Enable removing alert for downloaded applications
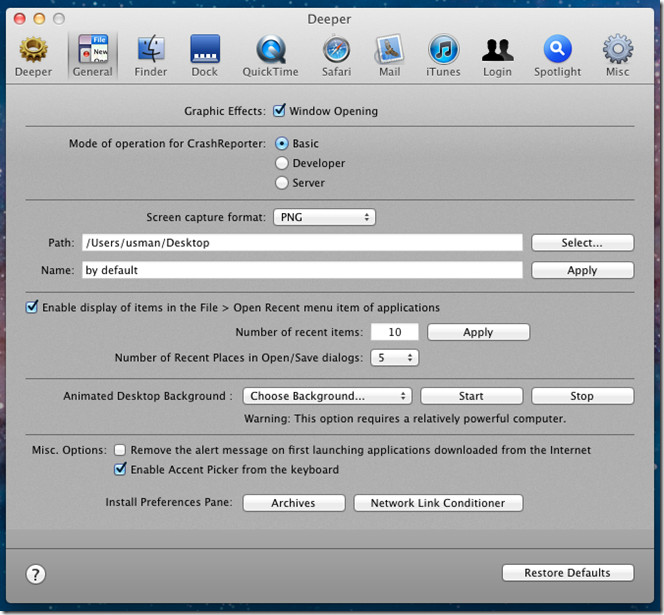 point(120,450)
